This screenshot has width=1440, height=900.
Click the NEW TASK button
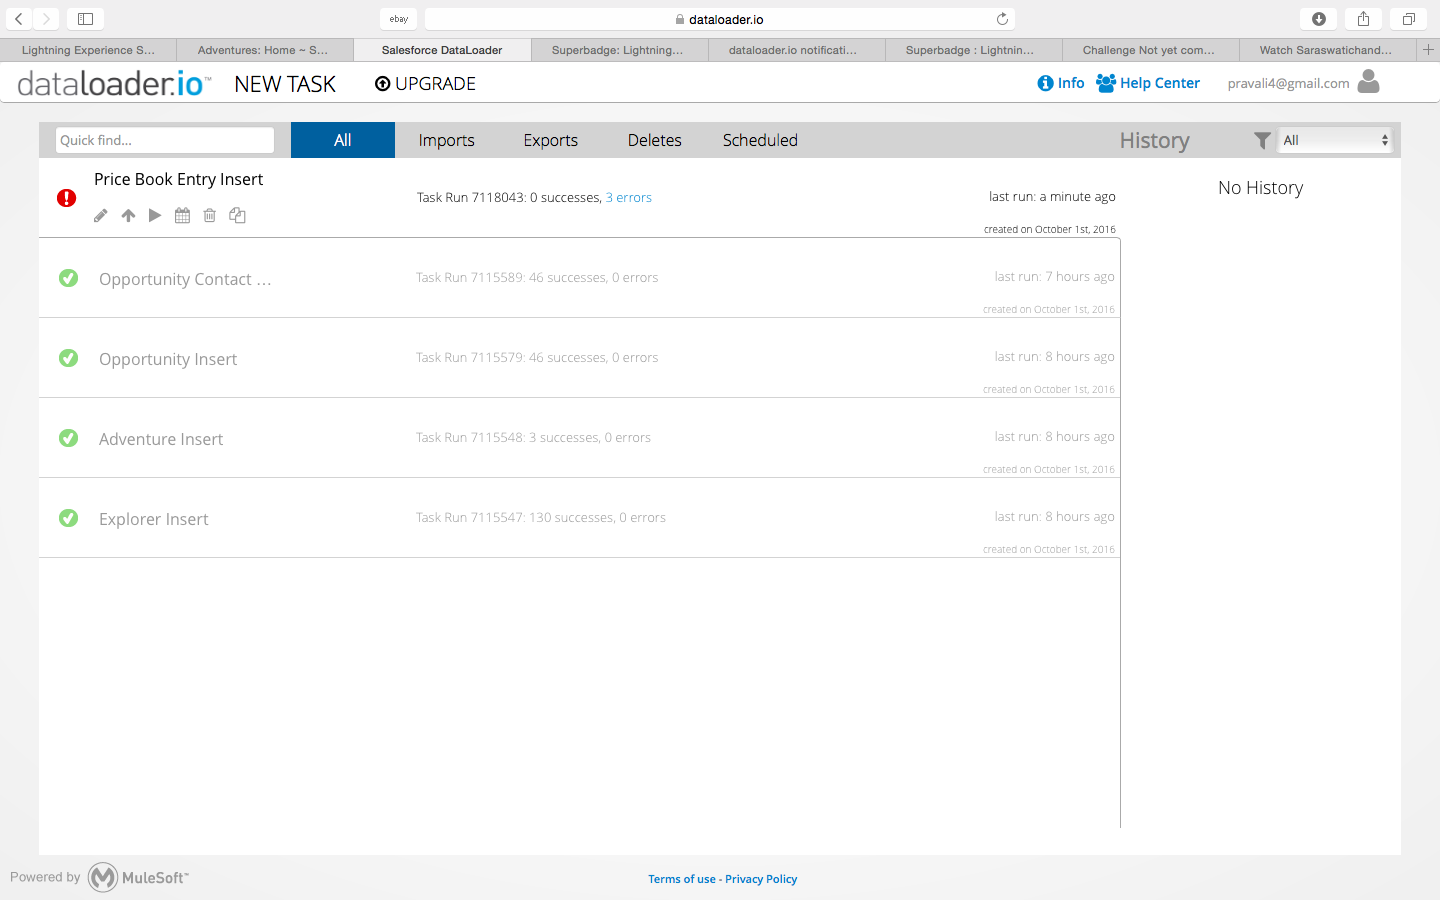(x=285, y=84)
